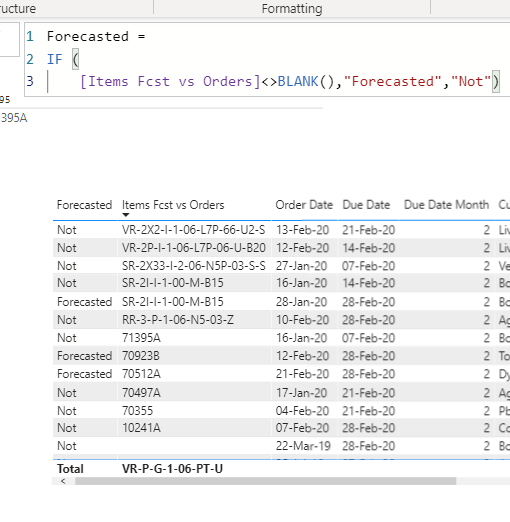Select cell VR-2X2-I-1-06-L7P-66-U2-S
Image resolution: width=510 pixels, height=522 pixels.
point(193,230)
